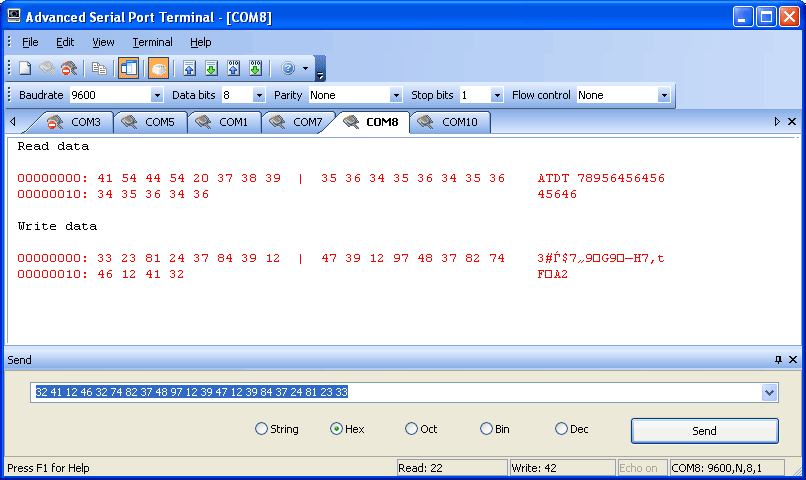Image resolution: width=806 pixels, height=480 pixels.
Task: Open the Baudrate dropdown
Action: (157, 95)
